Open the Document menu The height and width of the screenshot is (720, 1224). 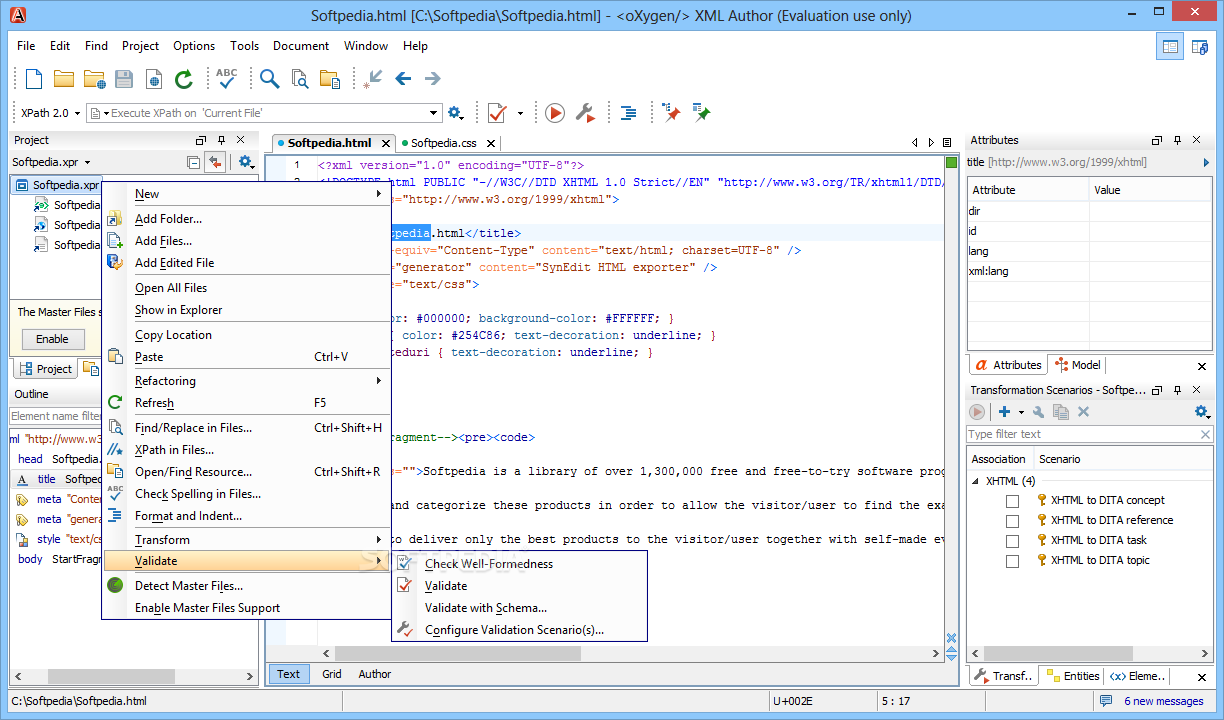(301, 46)
